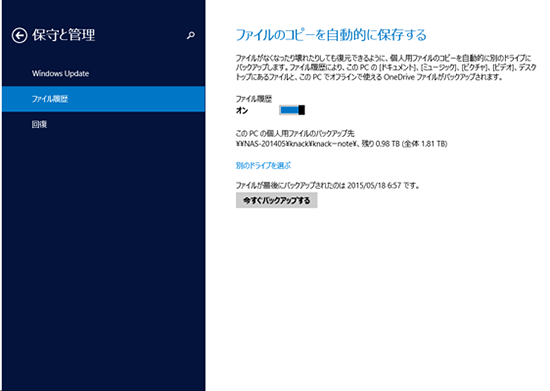Go back using the circled arrow icon
The width and height of the screenshot is (550, 391).
coord(19,35)
